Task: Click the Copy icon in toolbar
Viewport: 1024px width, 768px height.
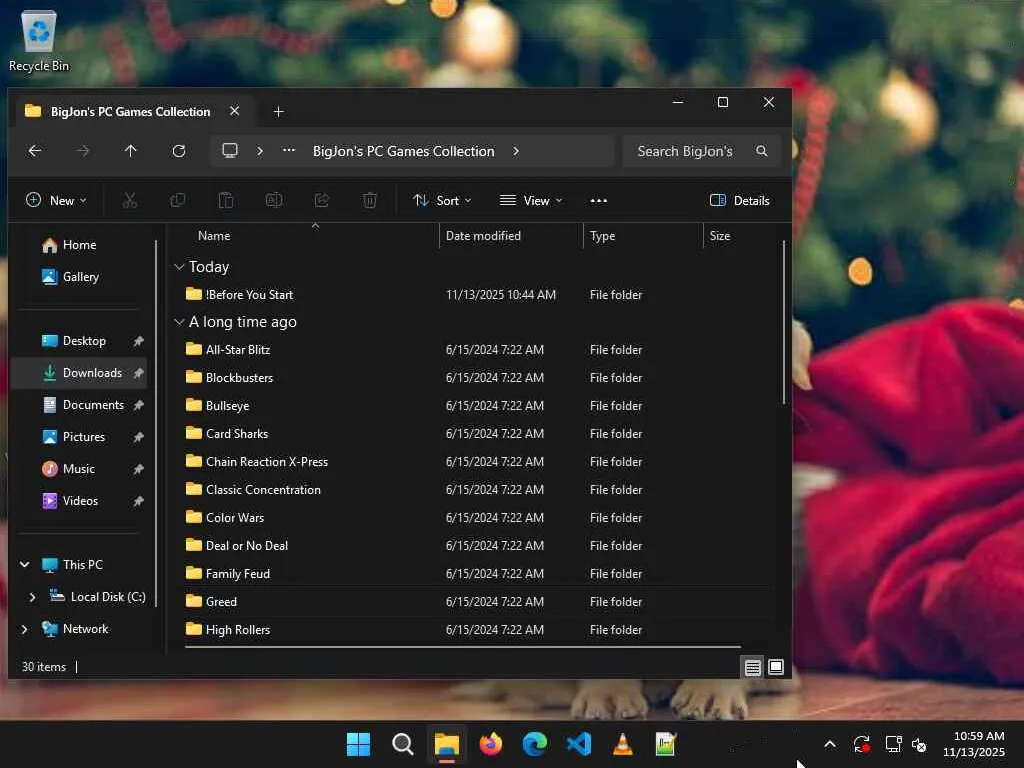Action: 178,200
